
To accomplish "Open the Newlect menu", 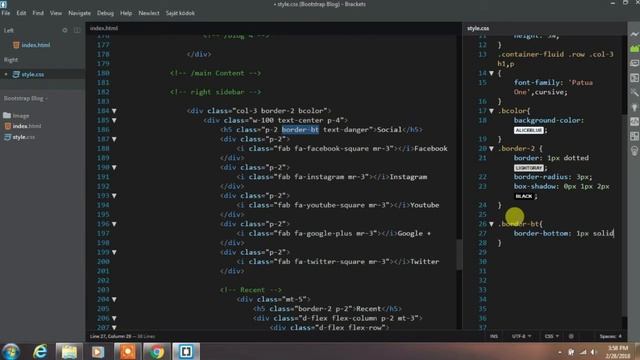I will 149,13.
